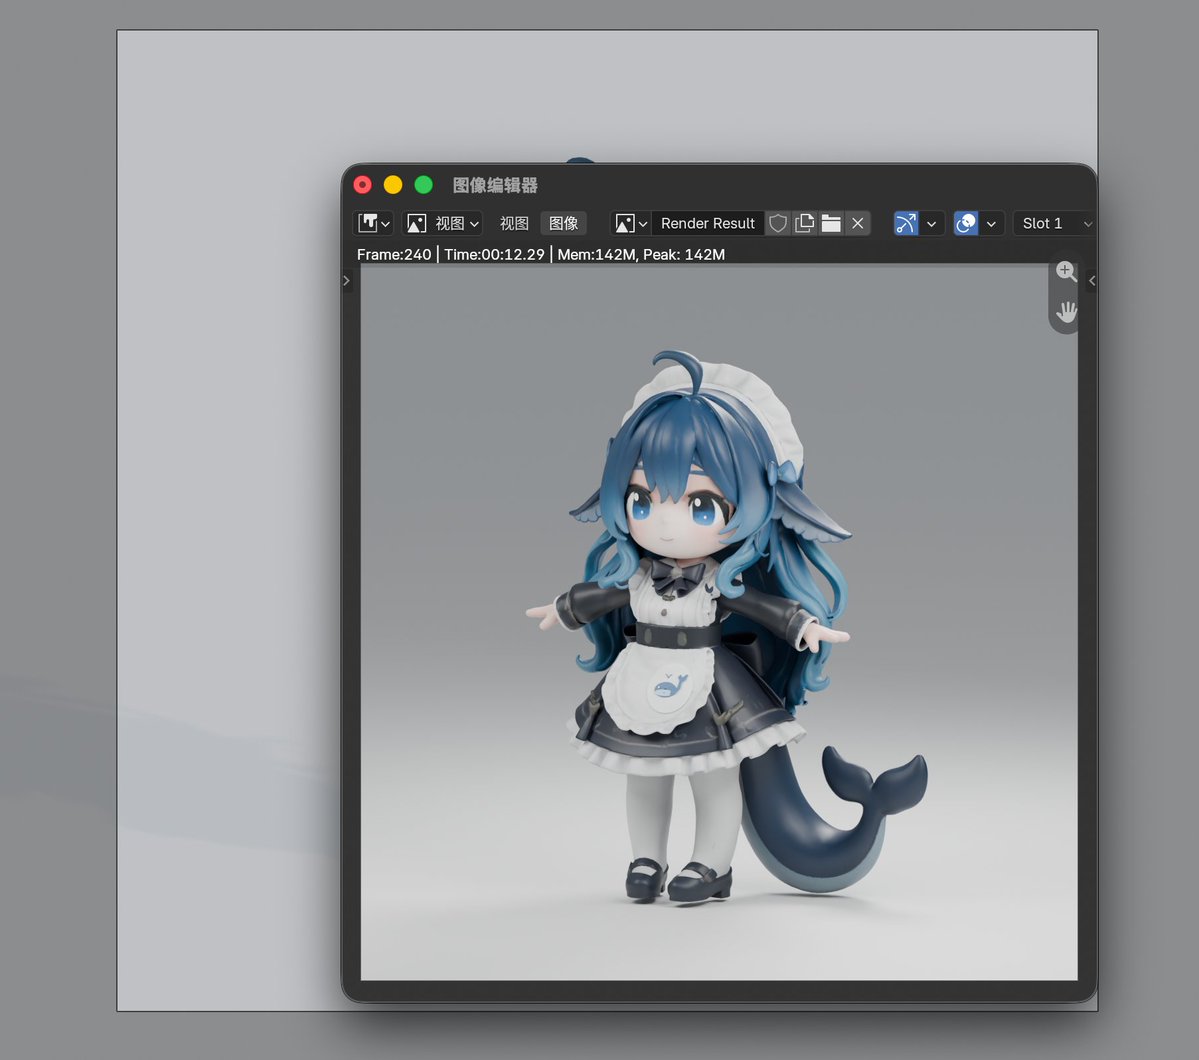Click the open image folder icon

point(831,223)
